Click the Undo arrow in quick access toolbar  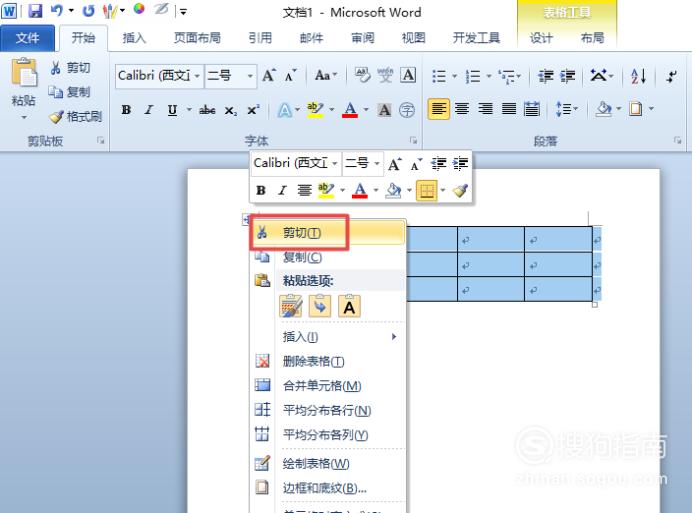tap(57, 10)
